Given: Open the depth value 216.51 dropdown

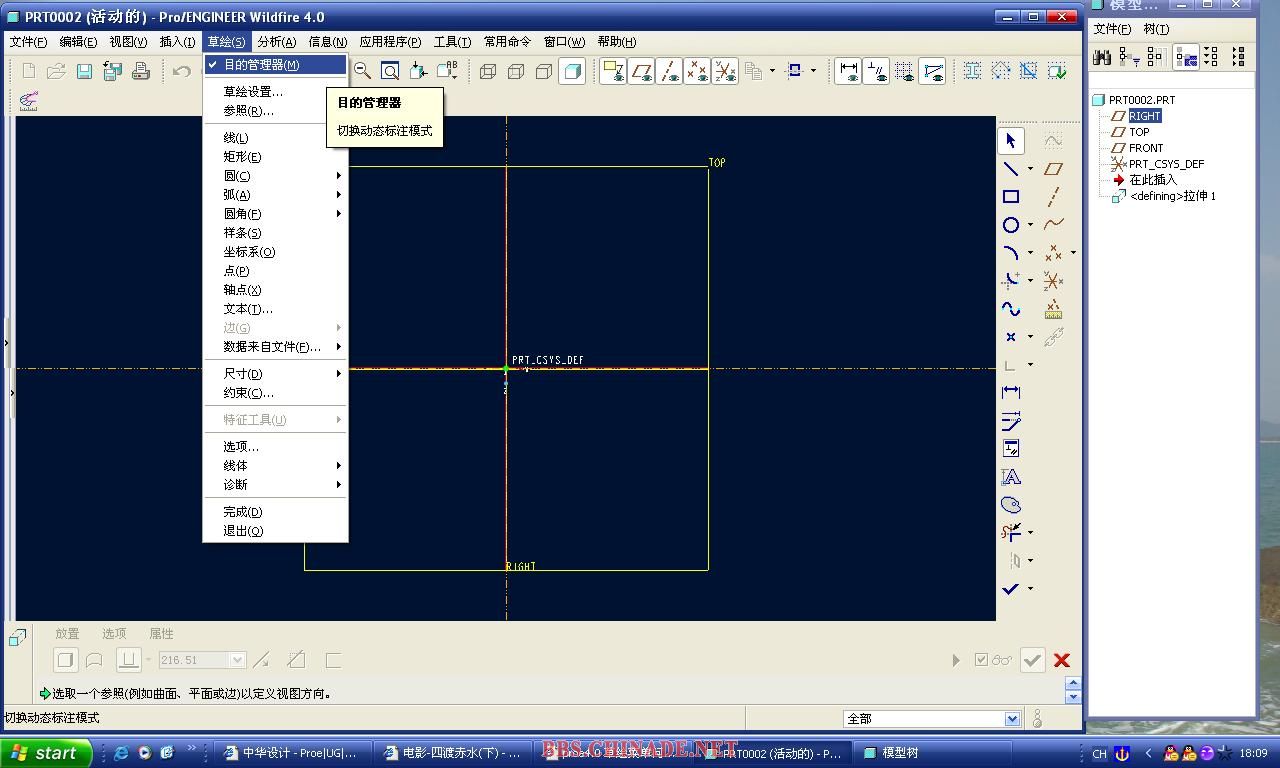Looking at the screenshot, I should [x=237, y=660].
